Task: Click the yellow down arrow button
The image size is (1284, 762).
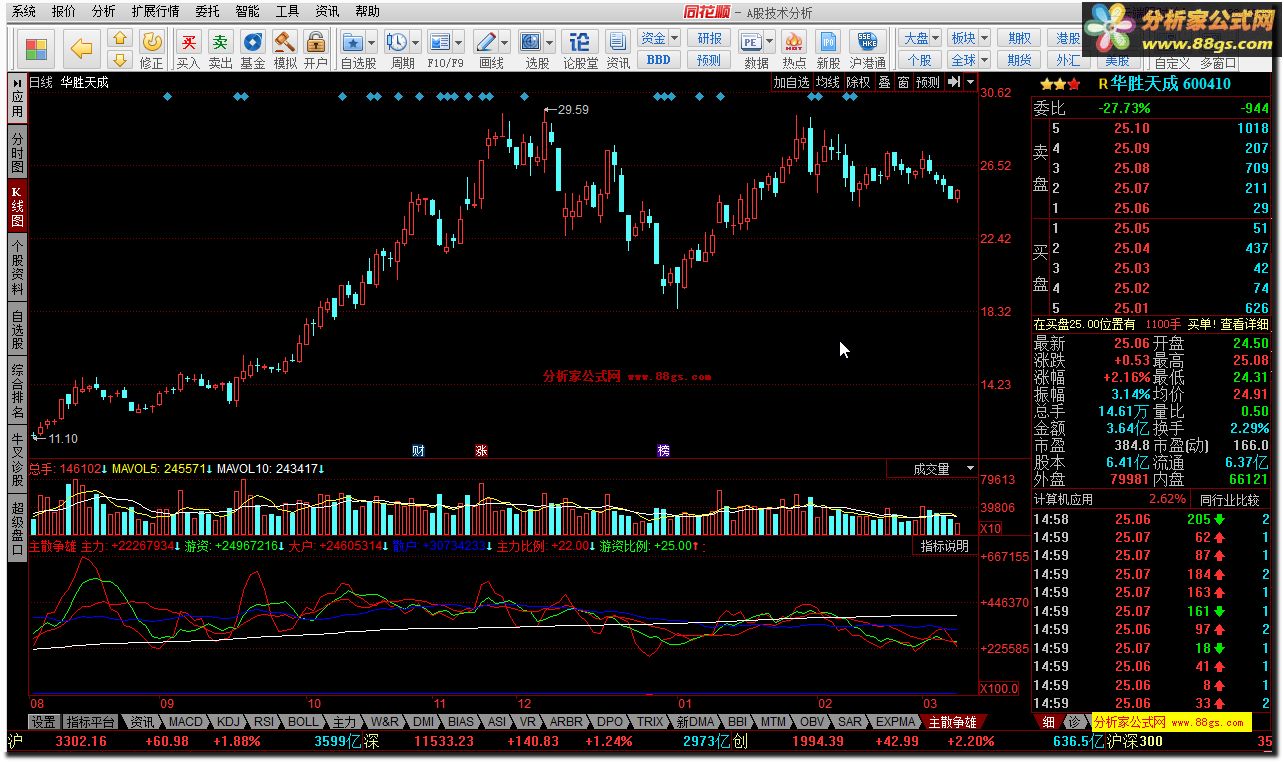Action: pos(120,60)
